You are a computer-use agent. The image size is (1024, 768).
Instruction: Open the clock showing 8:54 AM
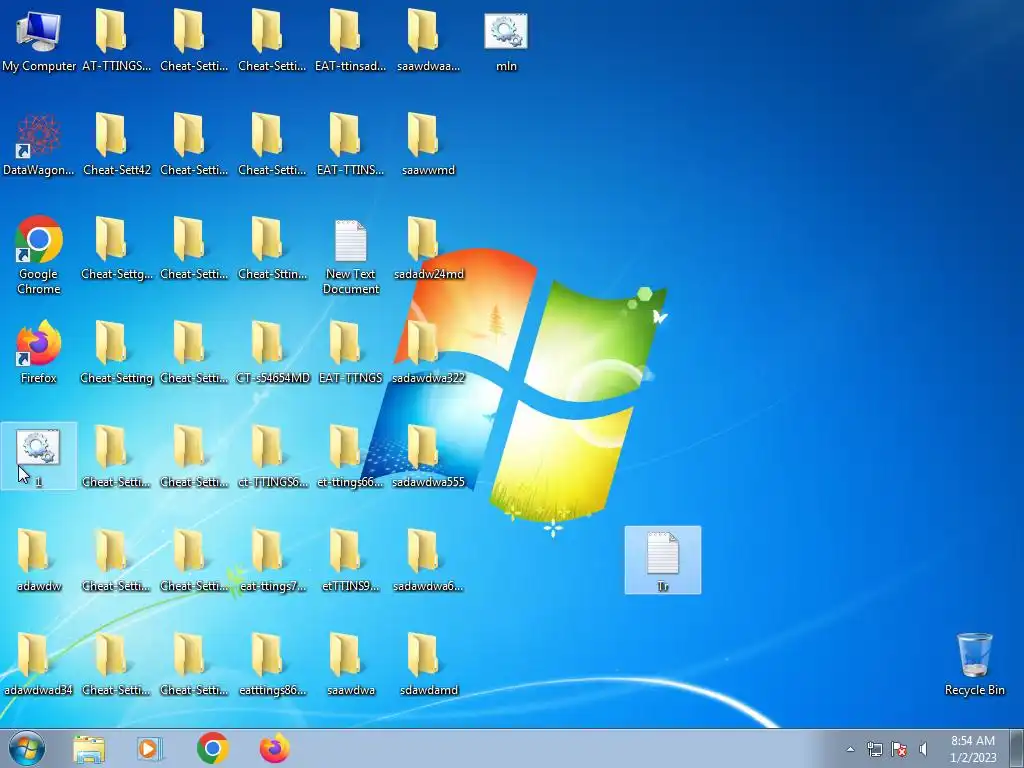pos(973,749)
